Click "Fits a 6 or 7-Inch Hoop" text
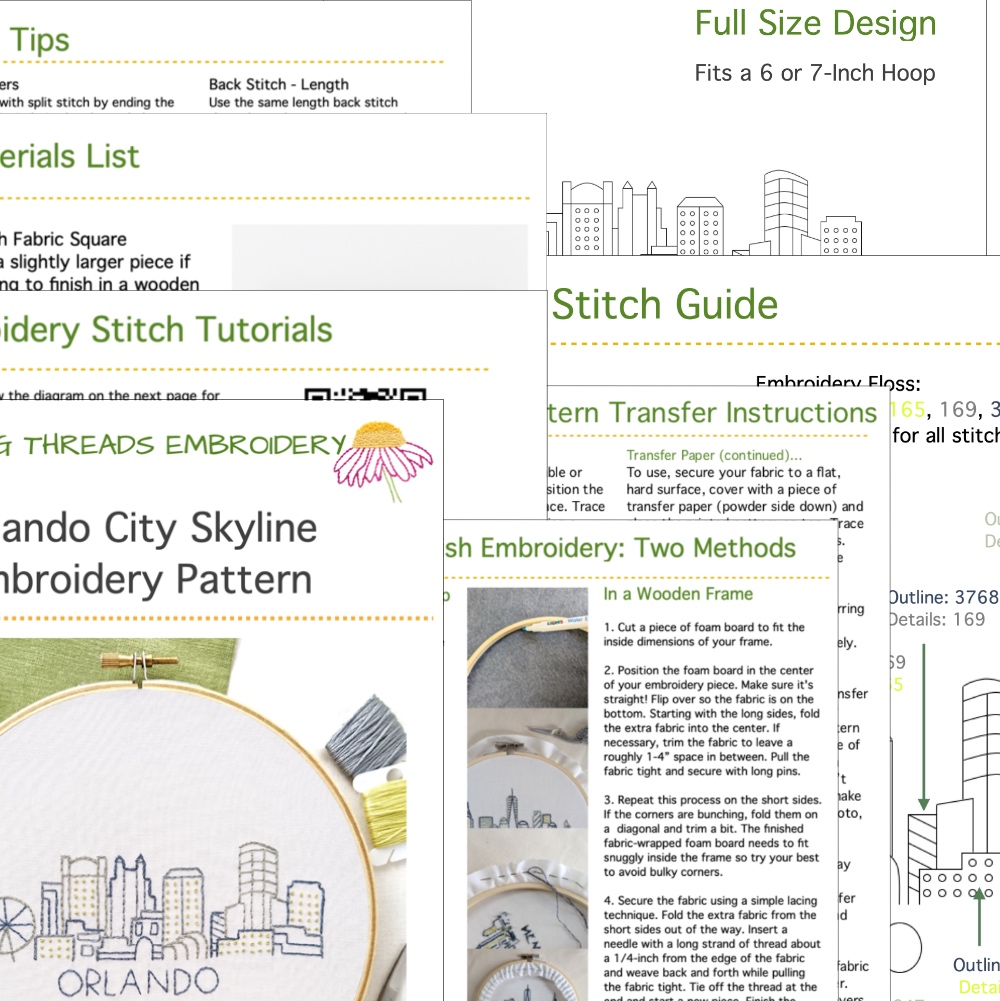1000x1001 pixels. [815, 73]
